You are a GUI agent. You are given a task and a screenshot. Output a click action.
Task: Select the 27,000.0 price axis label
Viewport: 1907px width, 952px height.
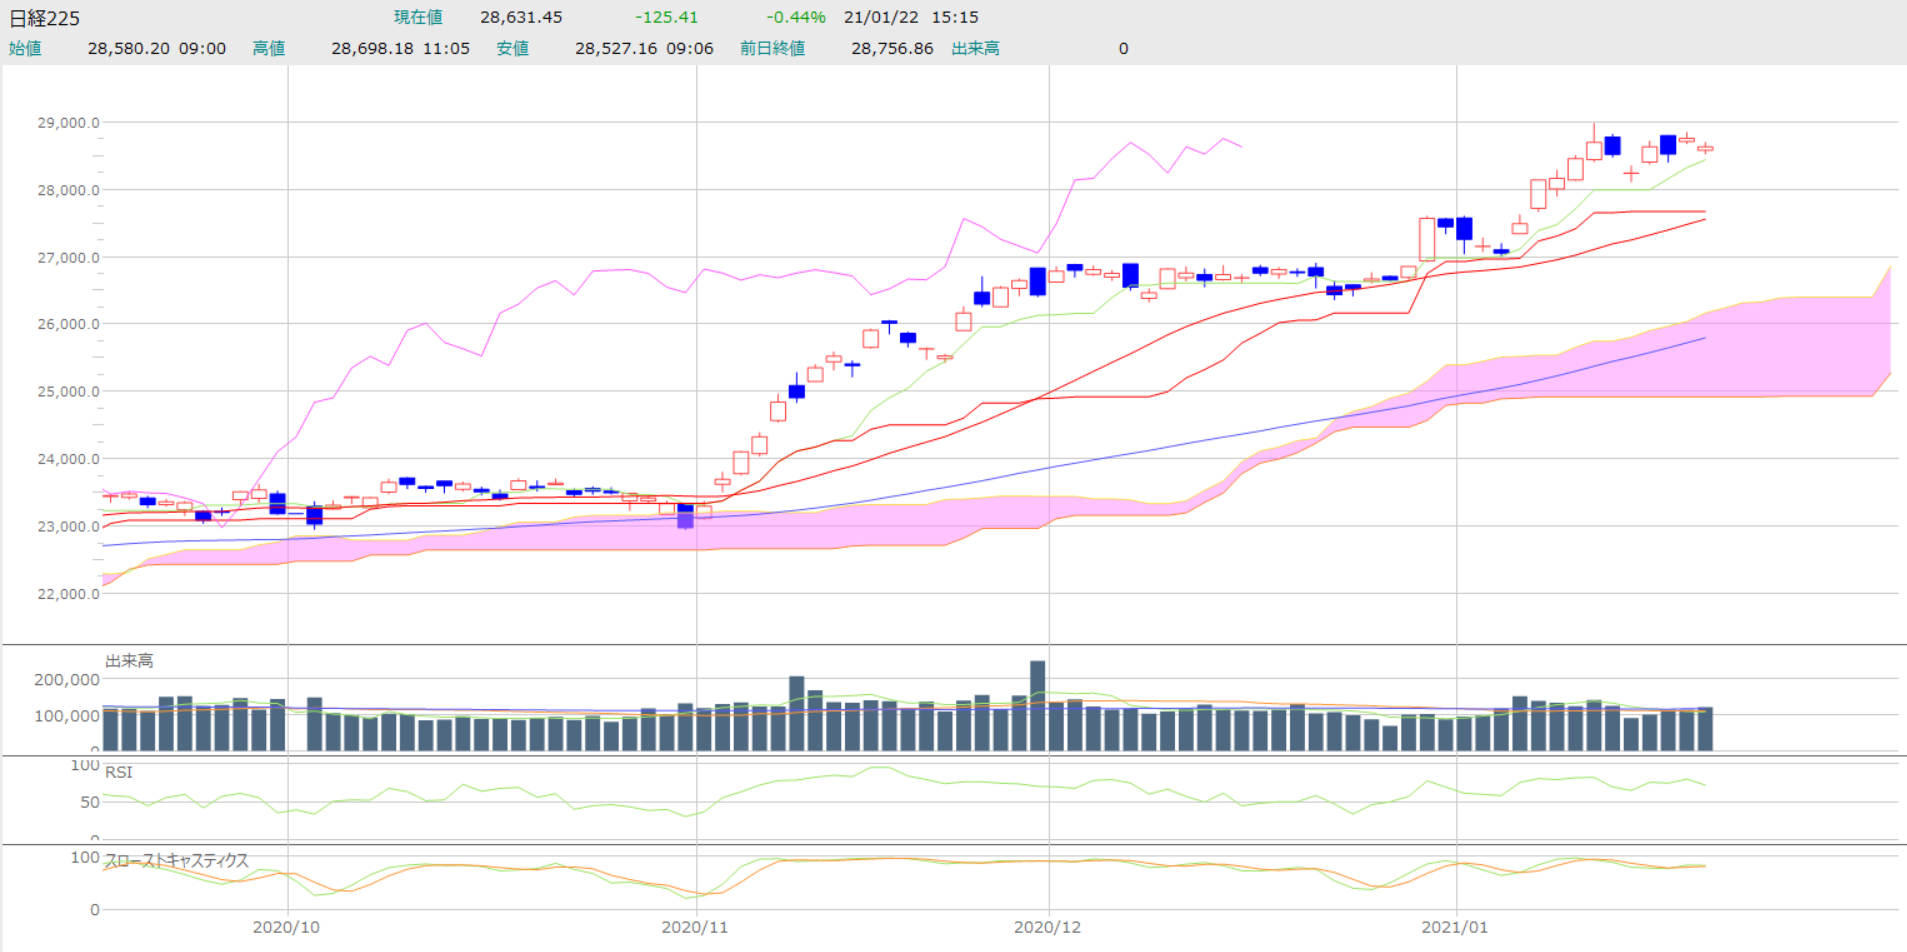(x=68, y=257)
